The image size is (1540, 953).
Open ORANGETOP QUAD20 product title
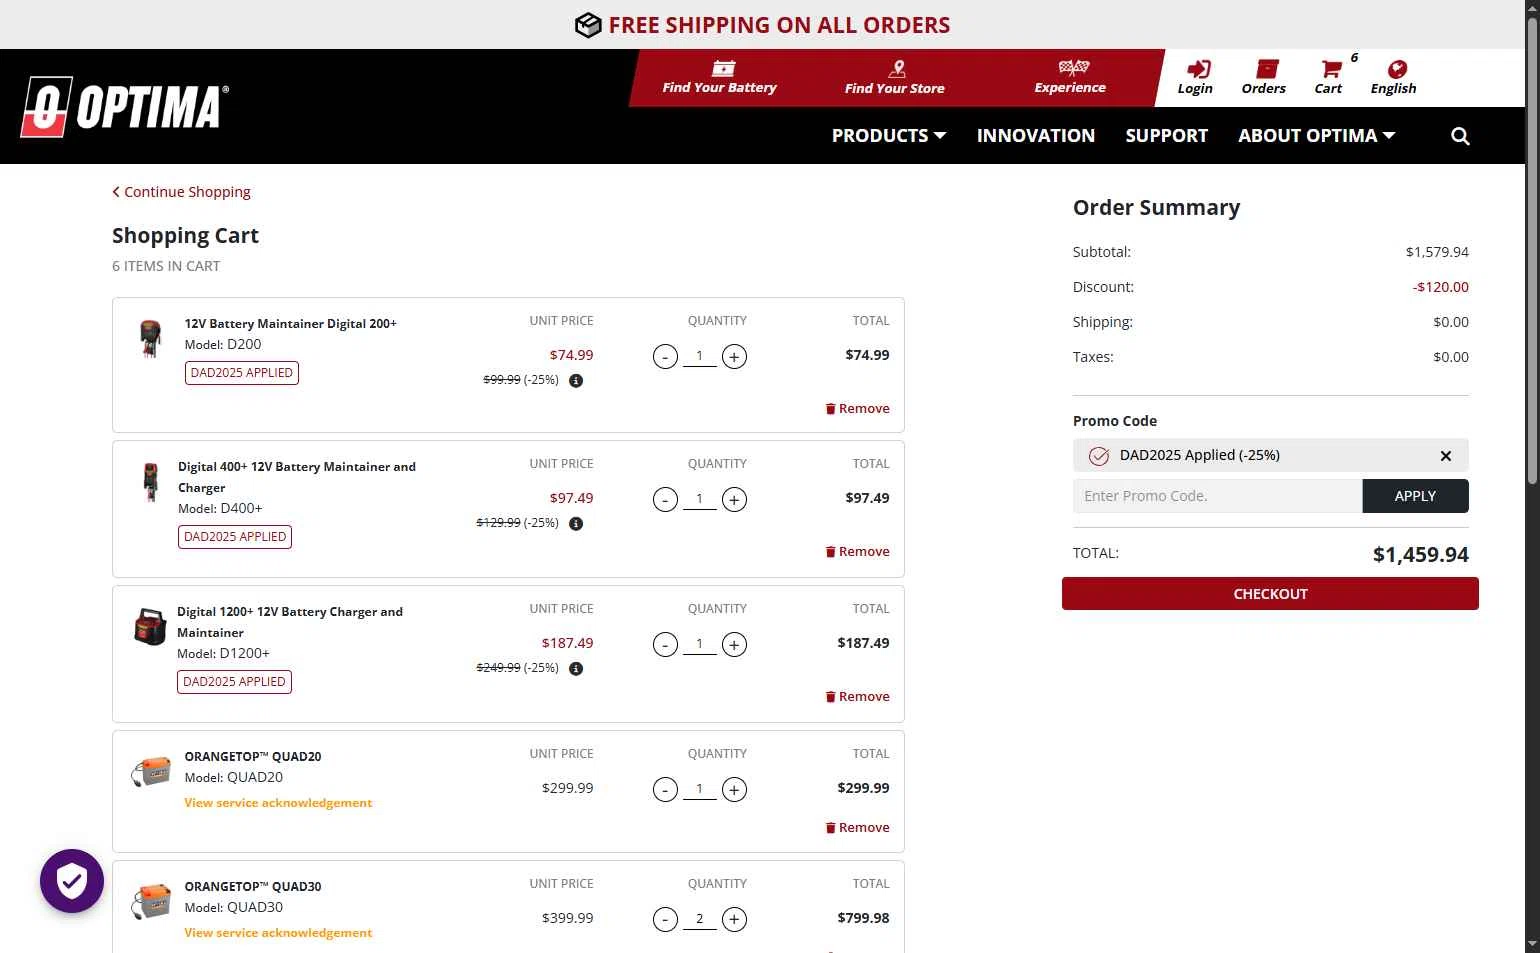tap(253, 757)
